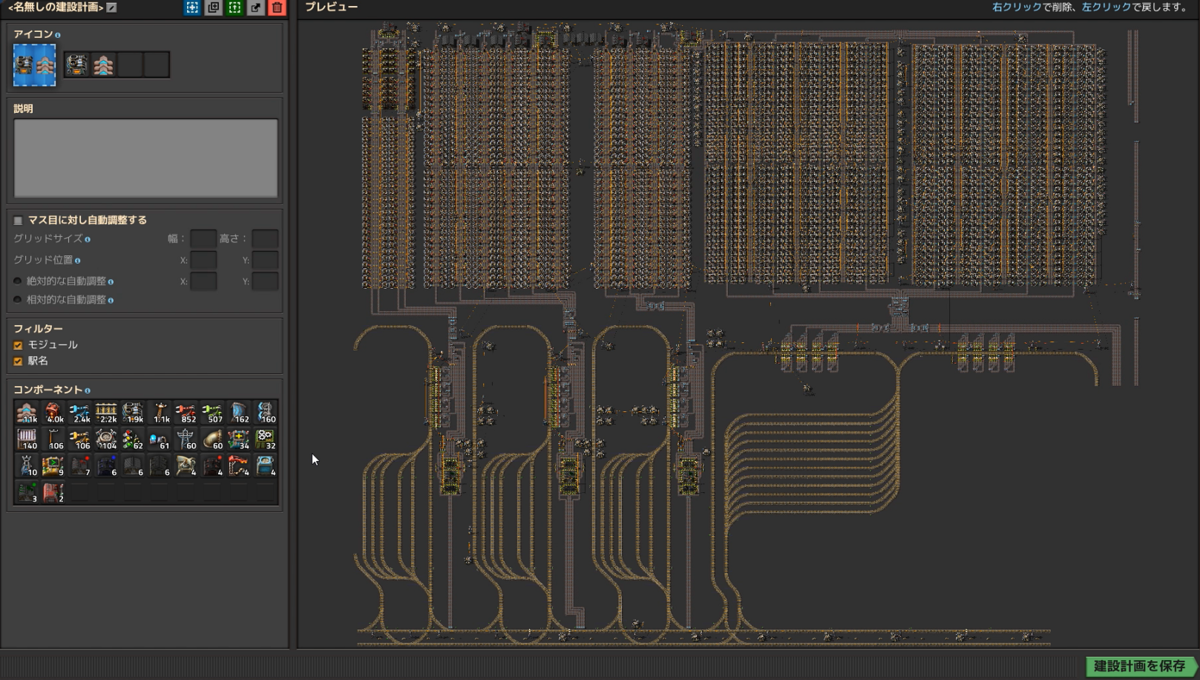Click the component showing count 104

coord(107,439)
